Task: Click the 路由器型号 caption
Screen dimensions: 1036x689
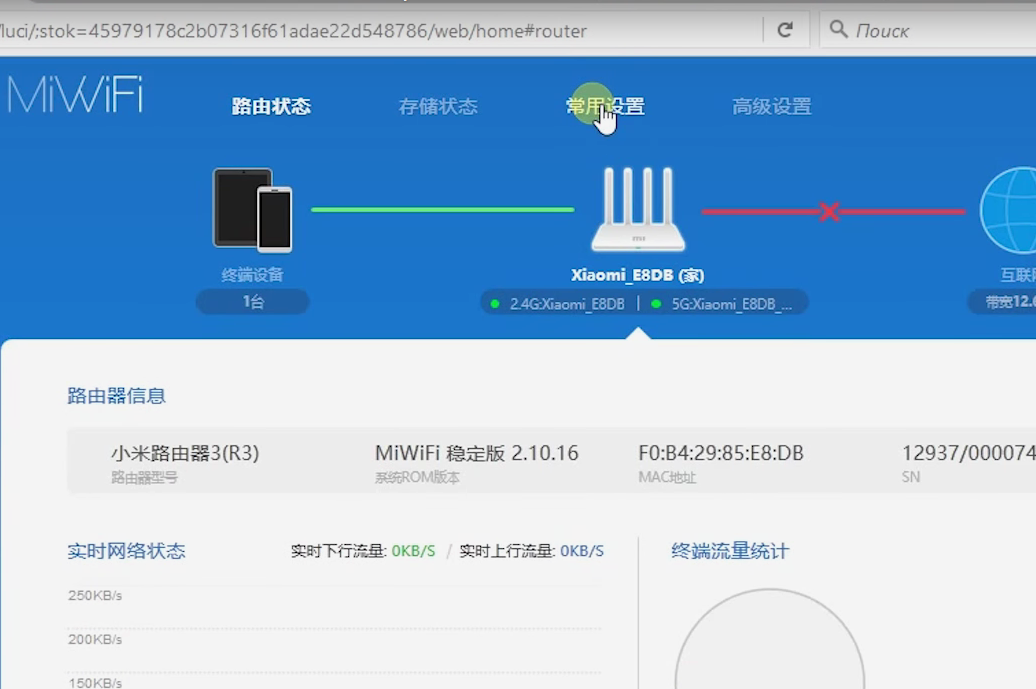Action: click(x=144, y=477)
